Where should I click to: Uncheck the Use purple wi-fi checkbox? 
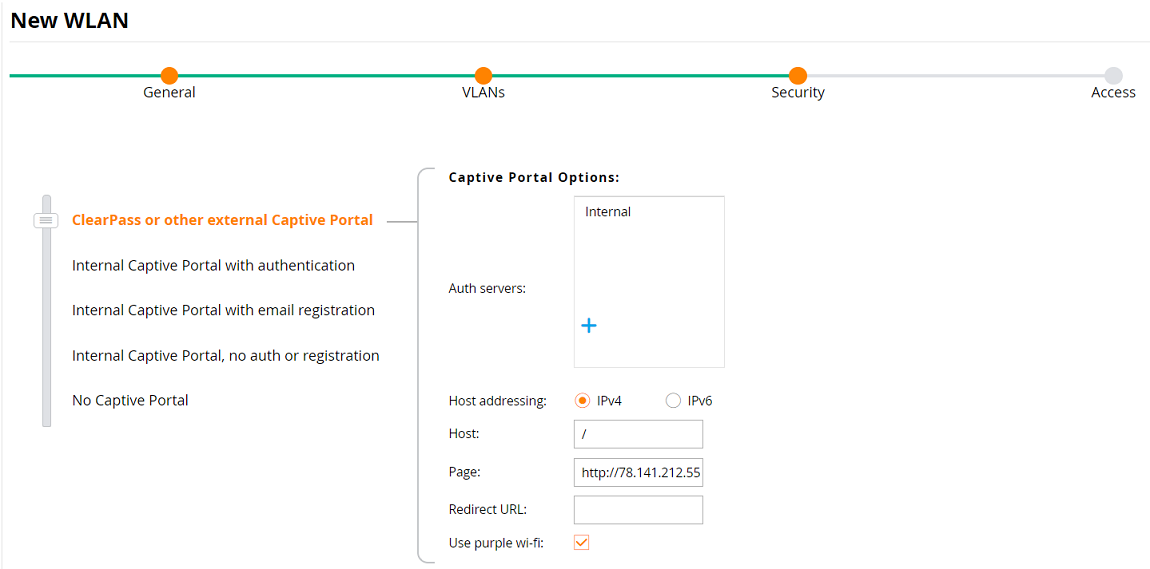582,542
